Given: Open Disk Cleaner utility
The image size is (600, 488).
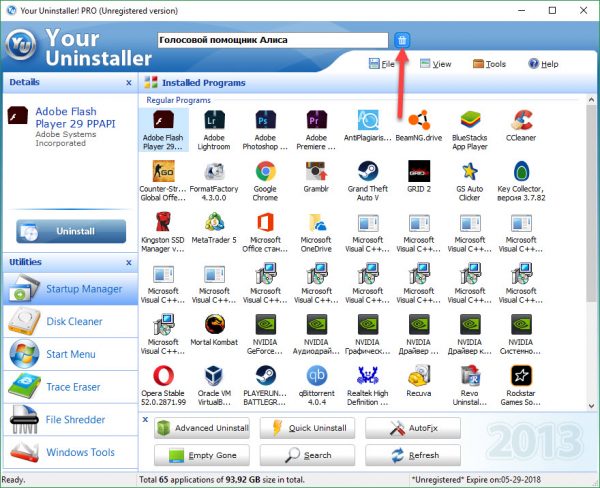Looking at the screenshot, I should click(x=70, y=322).
